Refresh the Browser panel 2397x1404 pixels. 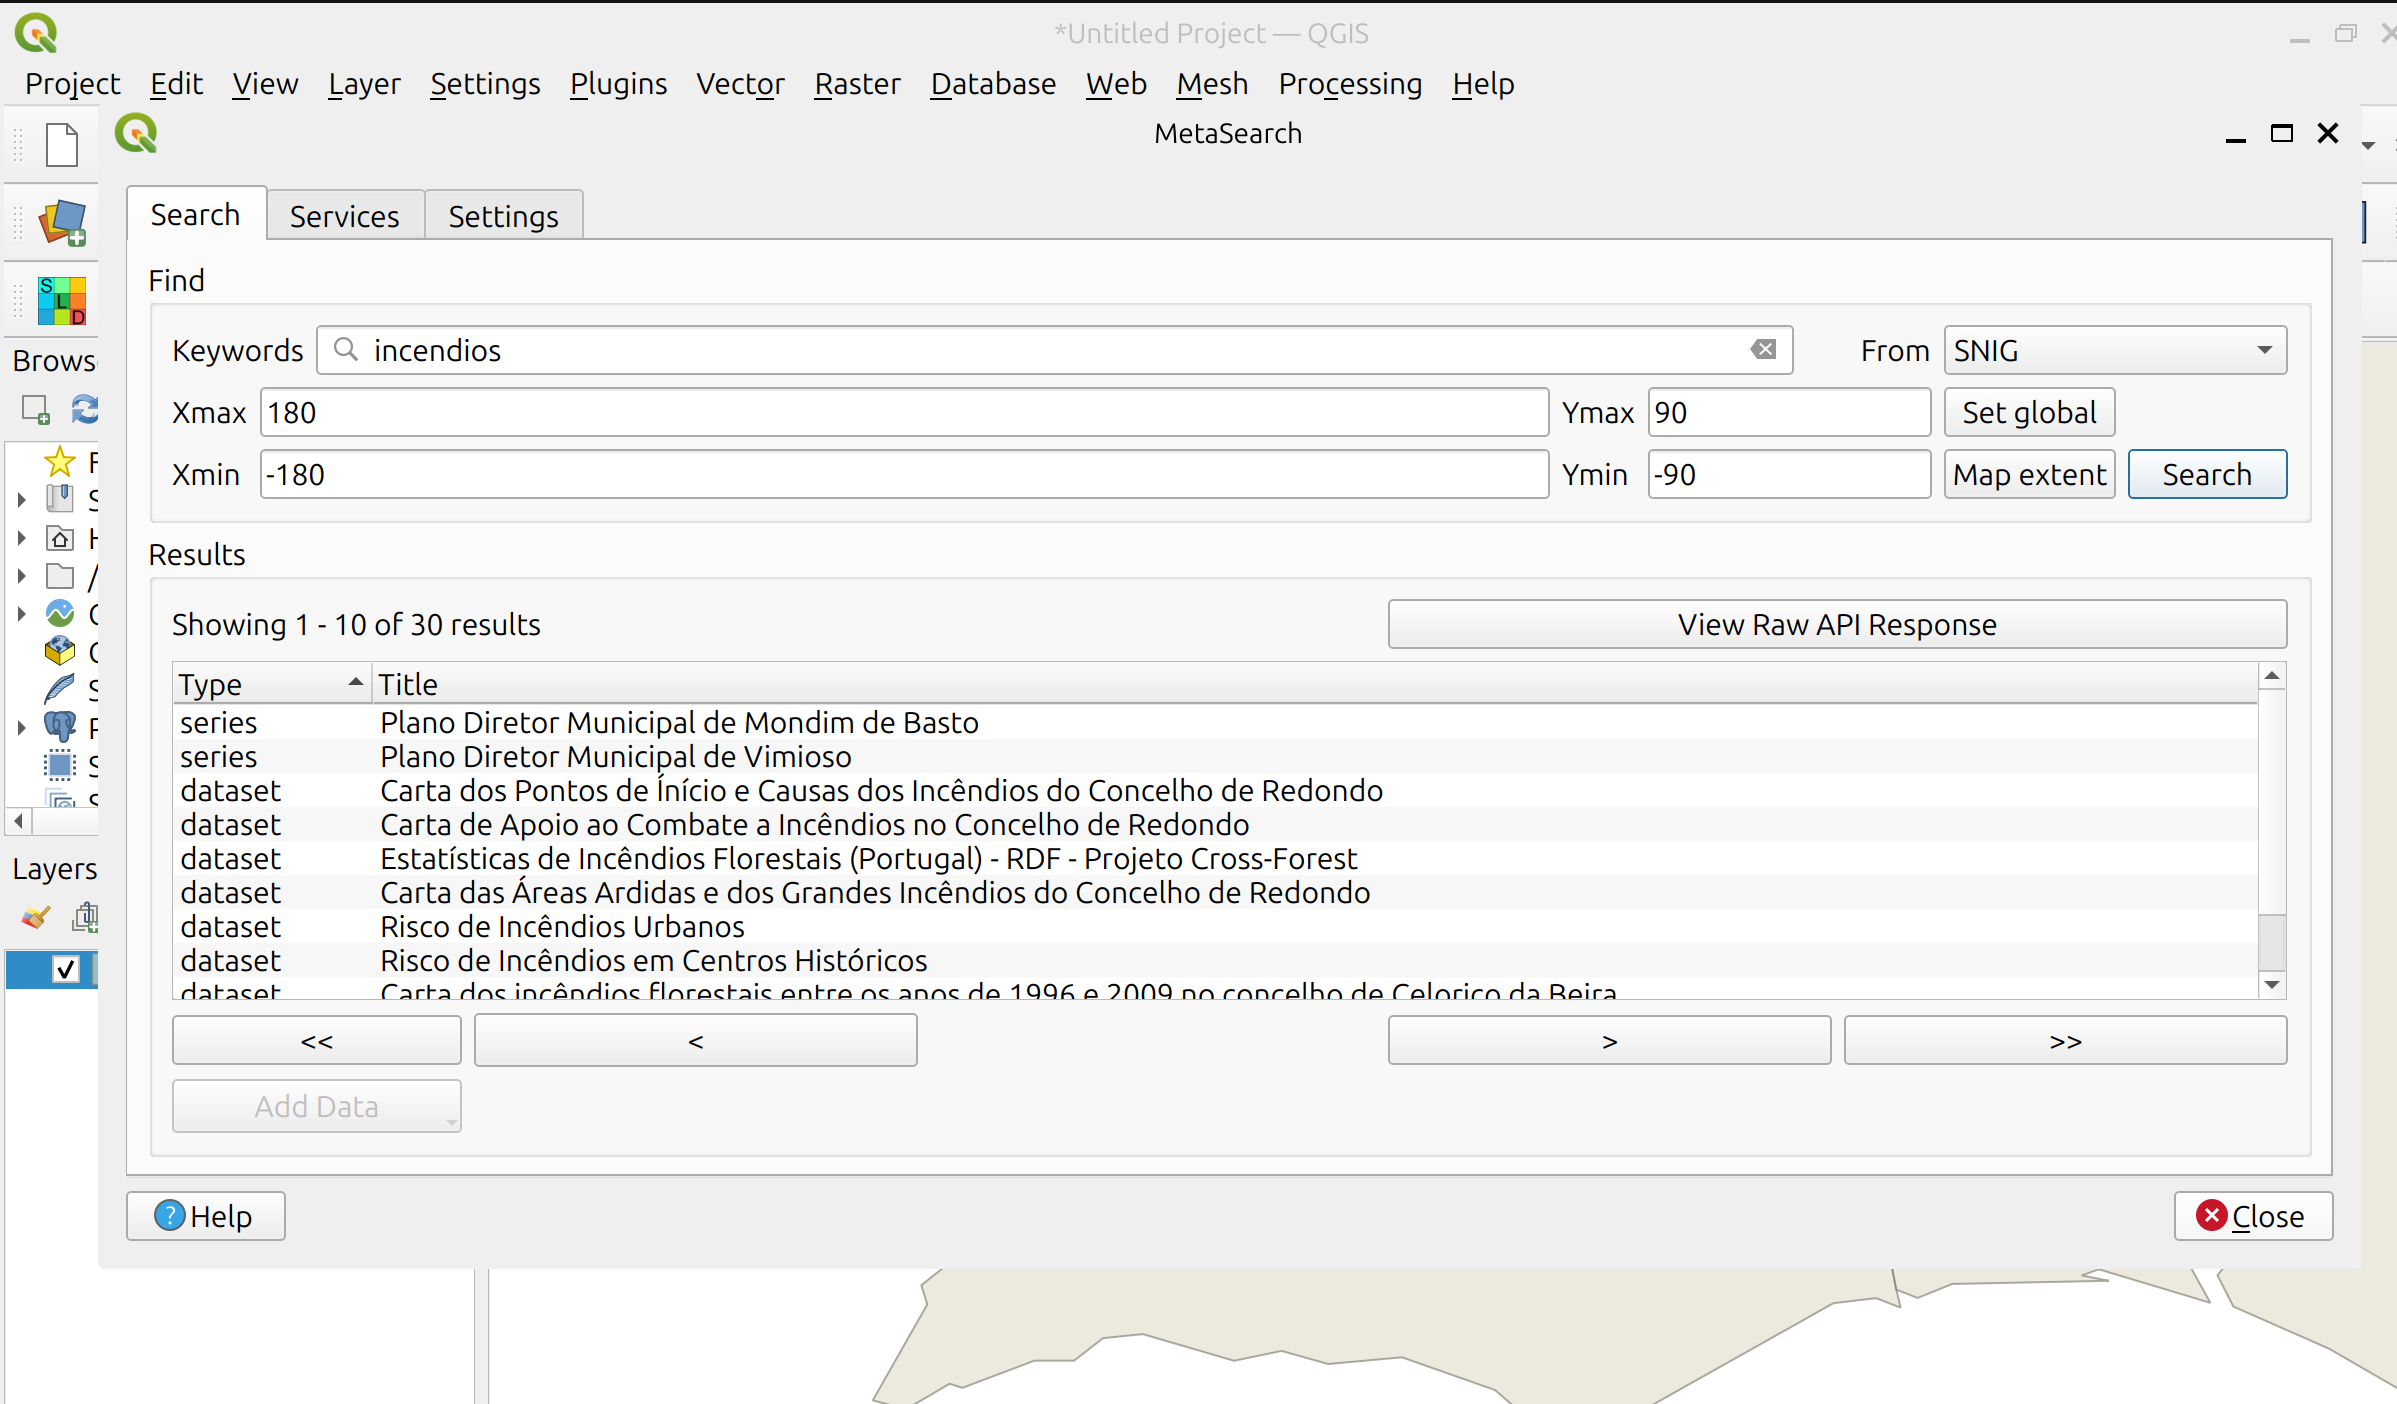85,410
